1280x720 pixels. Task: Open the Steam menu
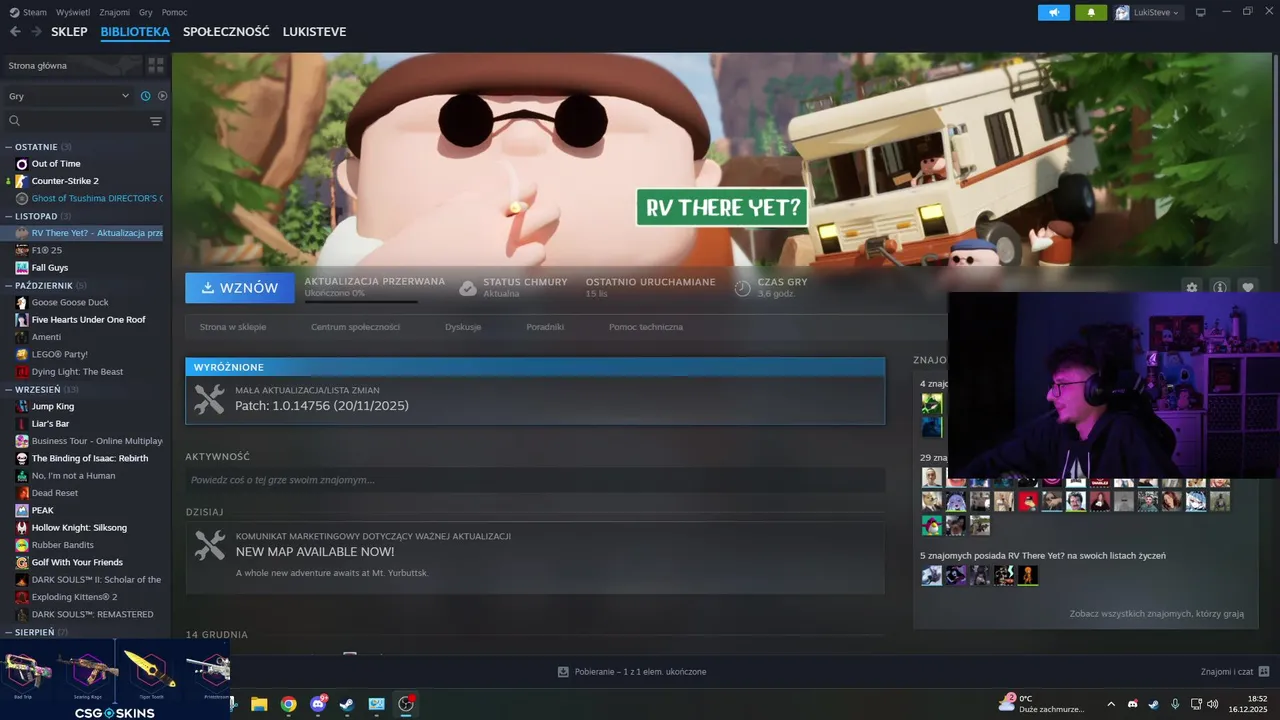[28, 12]
